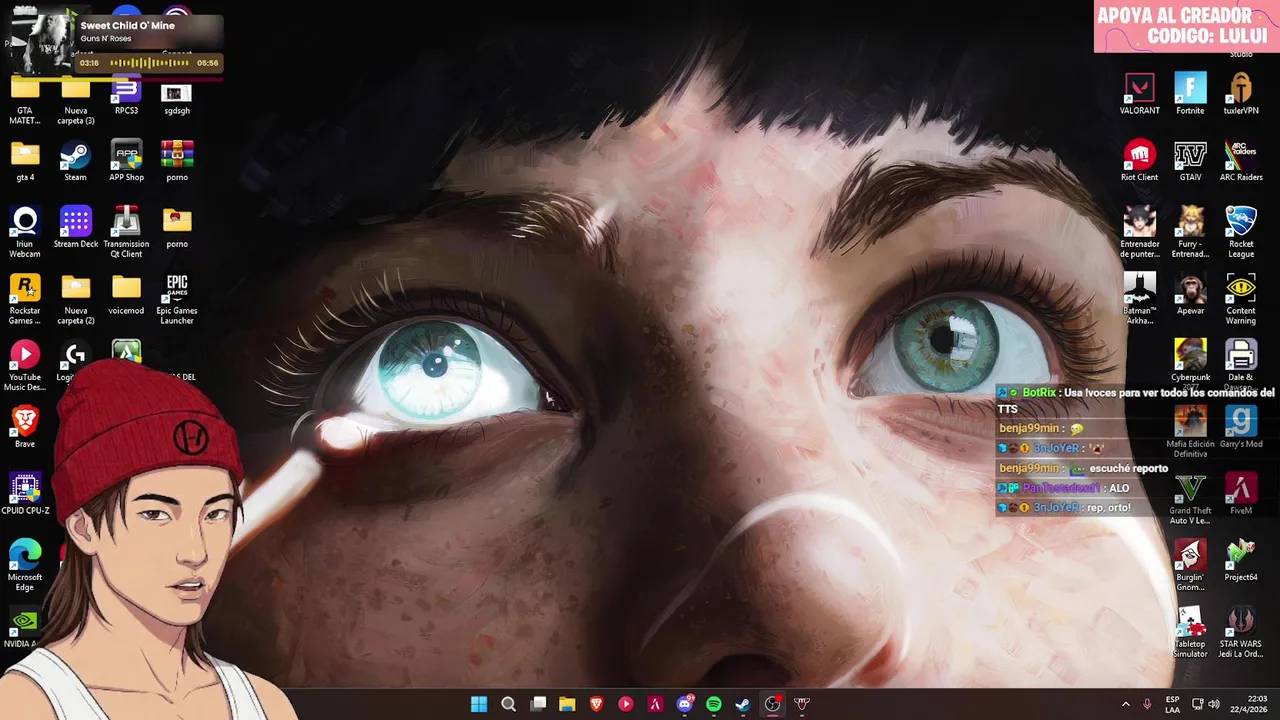
Task: Launch the APP Shop shortcut
Action: point(126,161)
